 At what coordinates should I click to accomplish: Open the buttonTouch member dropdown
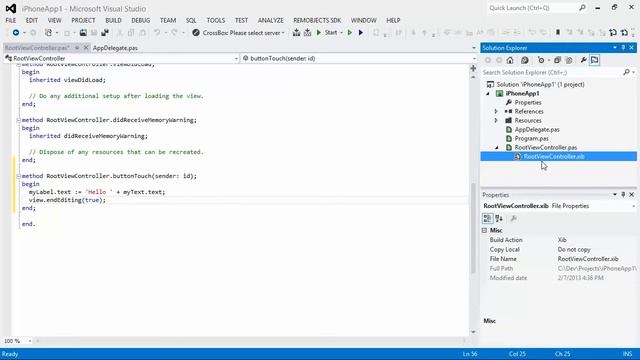tap(473, 59)
